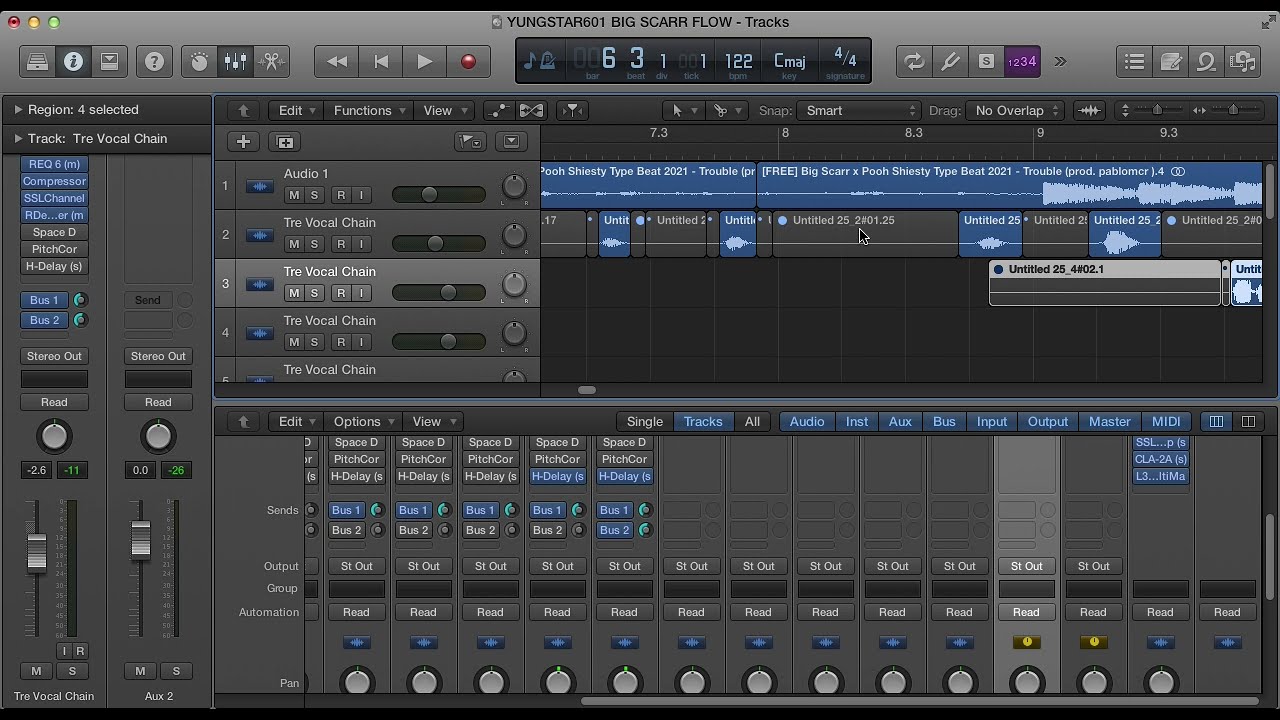The height and width of the screenshot is (720, 1280).
Task: Toggle the Inspector info button
Action: (x=73, y=62)
